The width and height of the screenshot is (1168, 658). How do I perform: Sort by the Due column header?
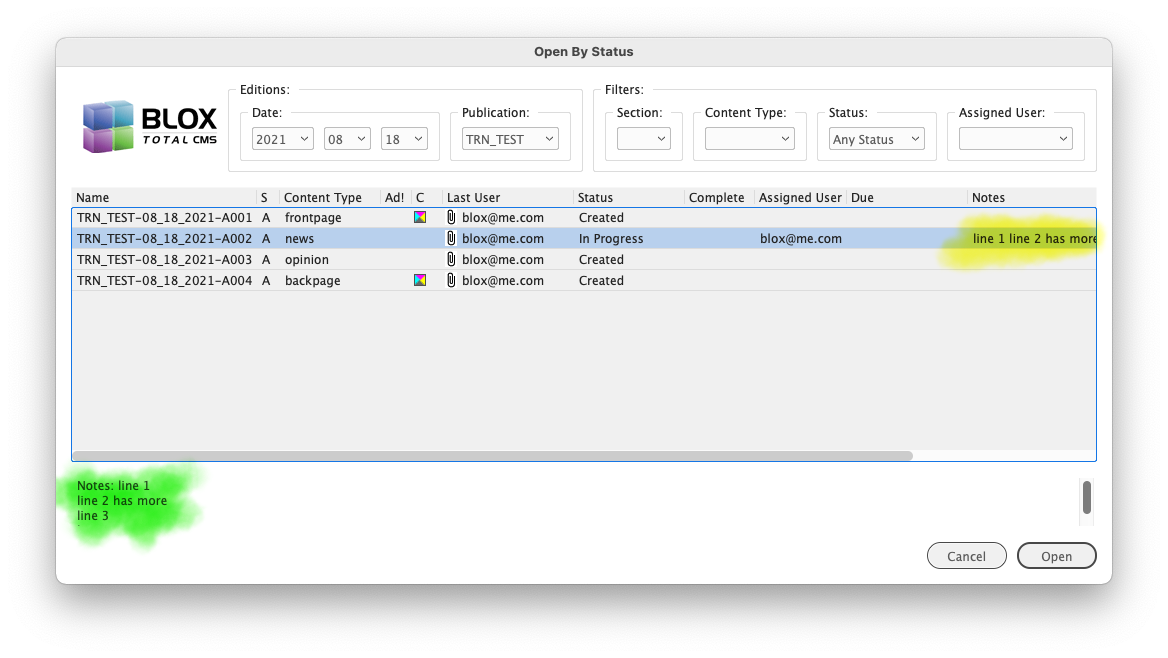click(x=907, y=197)
